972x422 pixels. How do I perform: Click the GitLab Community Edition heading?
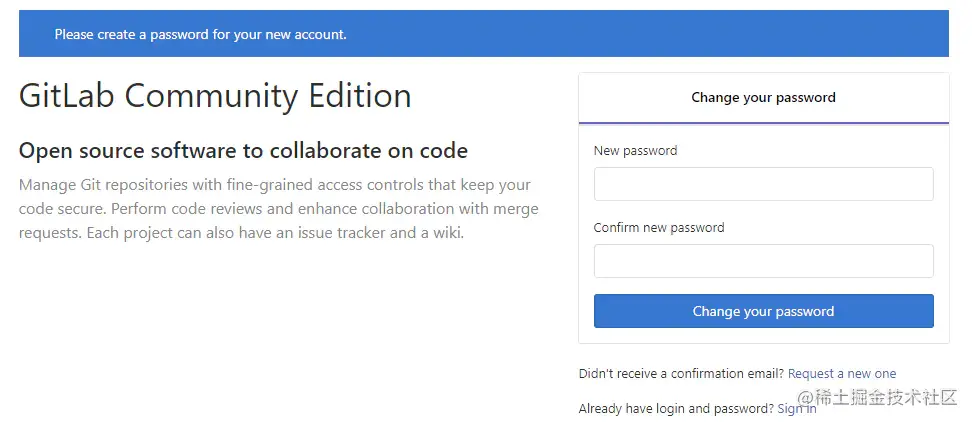[215, 96]
